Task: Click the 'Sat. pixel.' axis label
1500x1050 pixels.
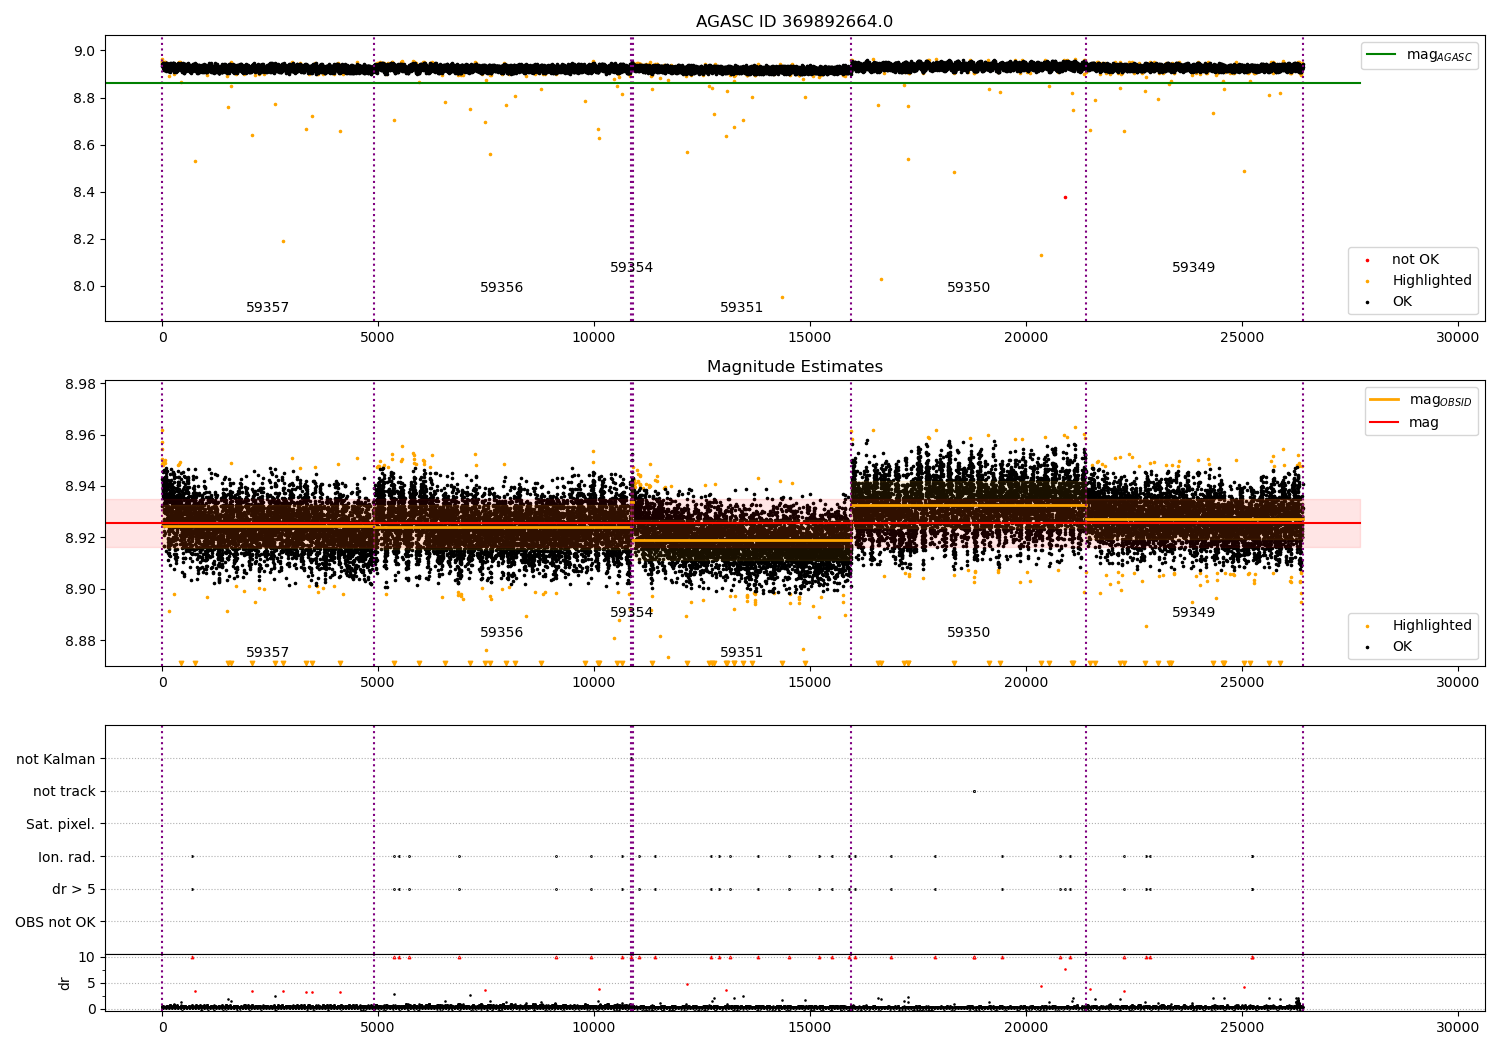Action: (61, 825)
